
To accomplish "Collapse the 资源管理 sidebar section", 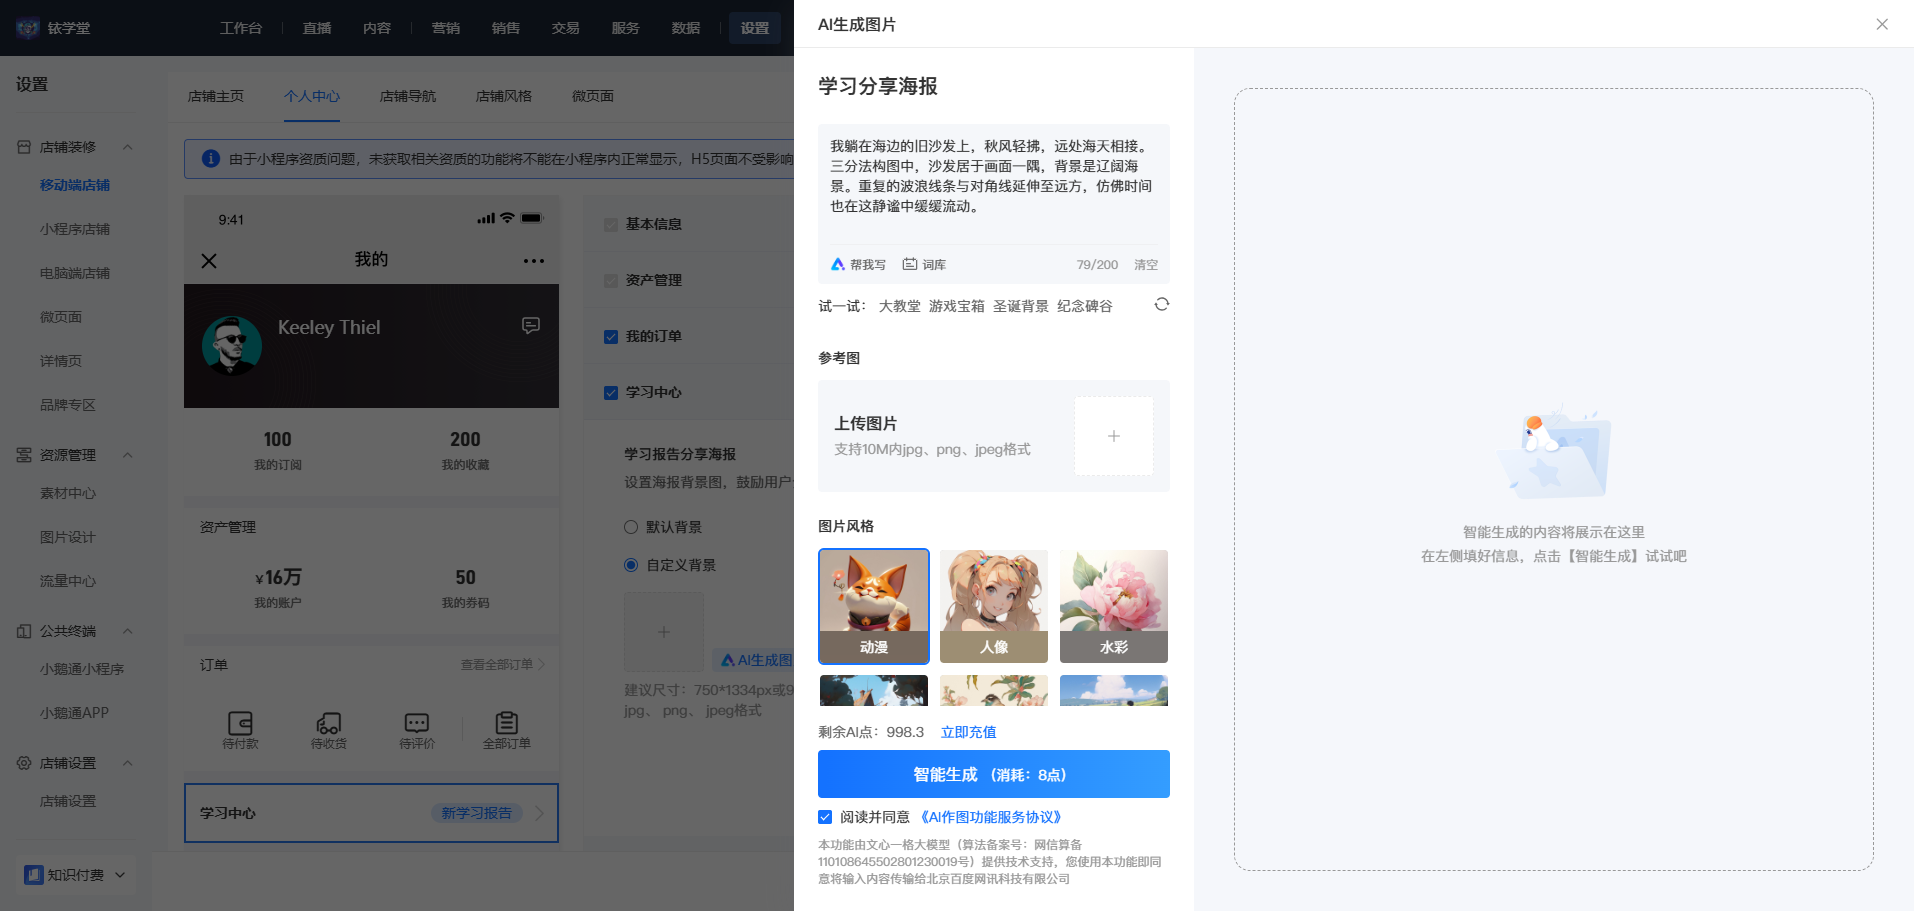I will pyautogui.click(x=127, y=455).
